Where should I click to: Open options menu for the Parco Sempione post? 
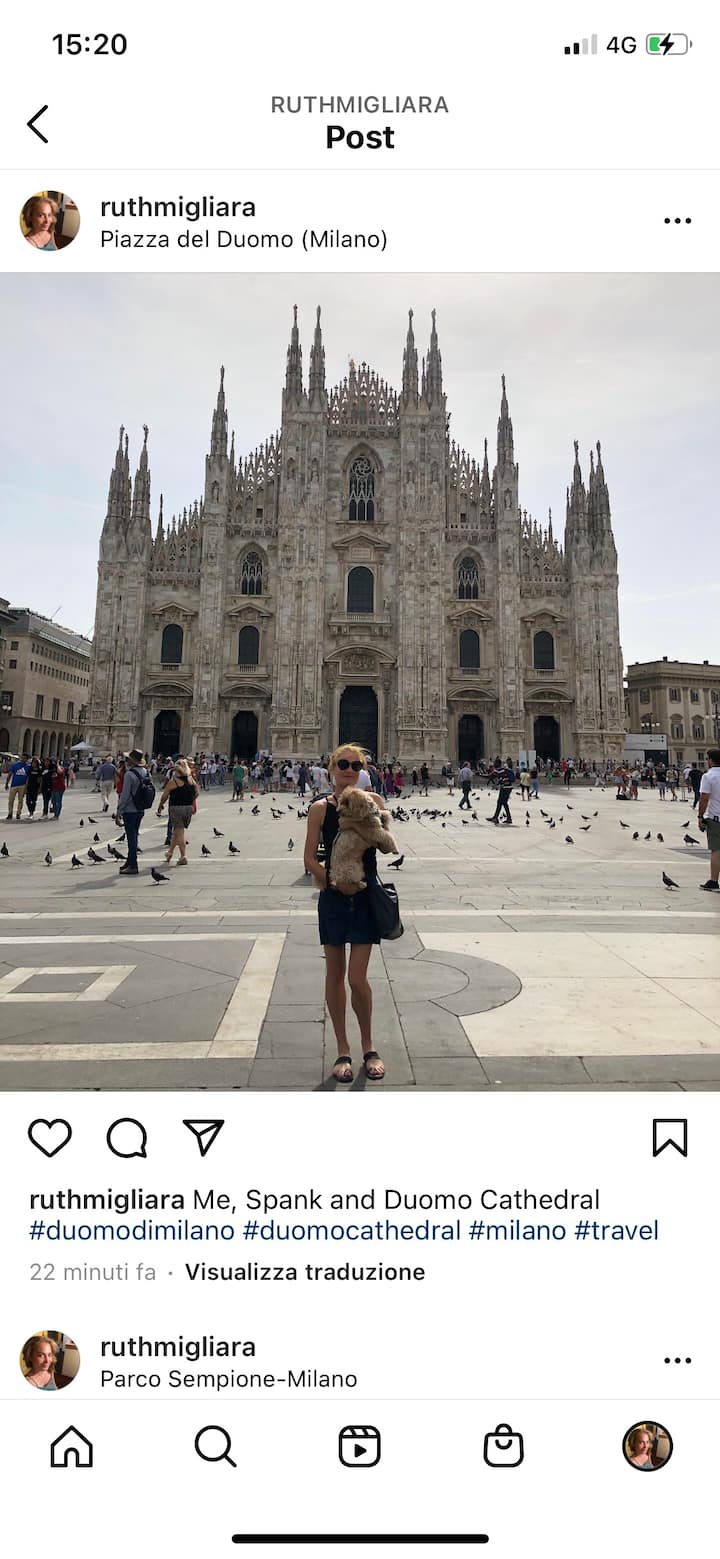tap(677, 1360)
